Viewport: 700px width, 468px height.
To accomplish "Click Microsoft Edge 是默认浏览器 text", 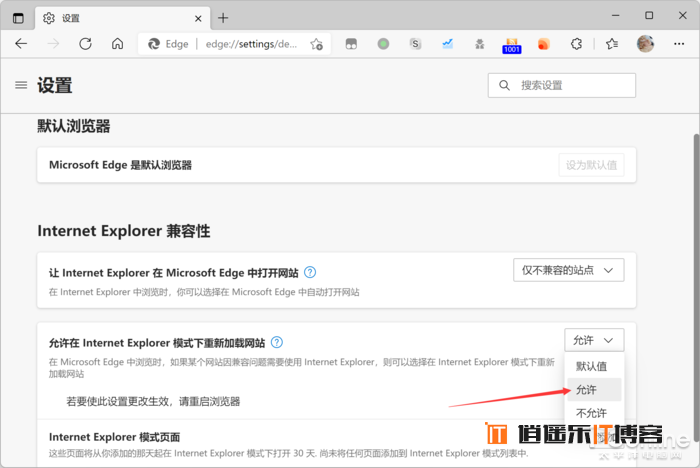I will (x=120, y=165).
